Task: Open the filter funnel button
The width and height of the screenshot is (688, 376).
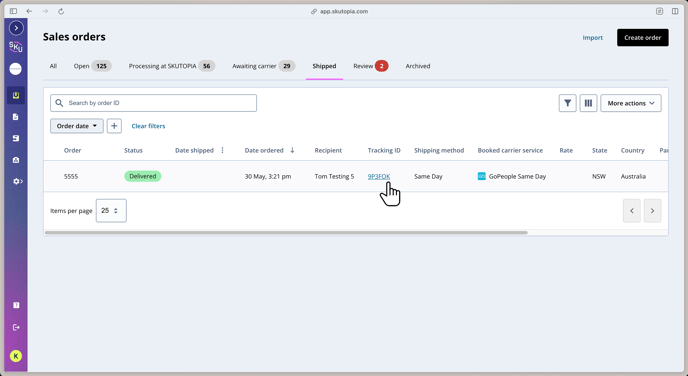Action: [567, 103]
